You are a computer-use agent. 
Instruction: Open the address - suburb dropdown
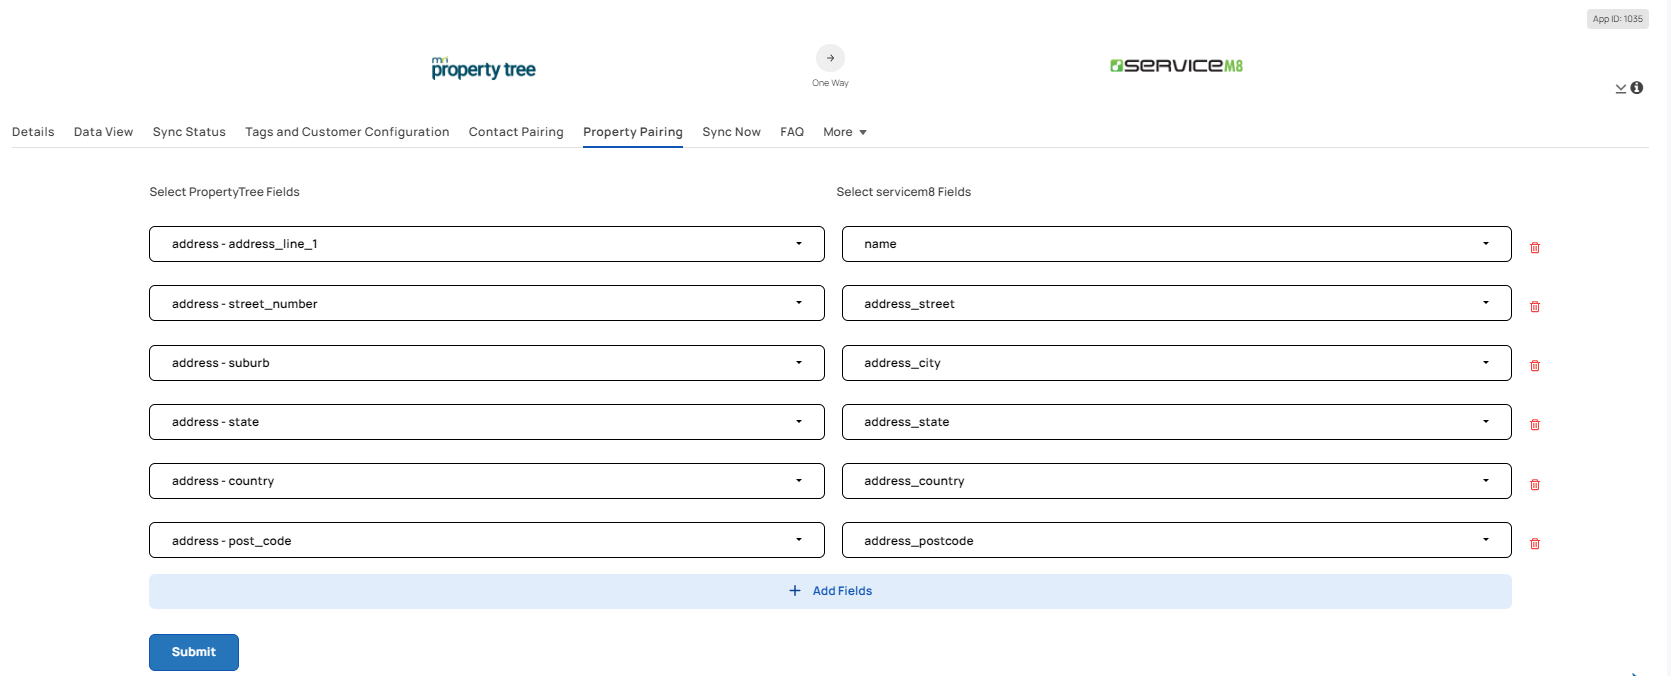click(487, 363)
